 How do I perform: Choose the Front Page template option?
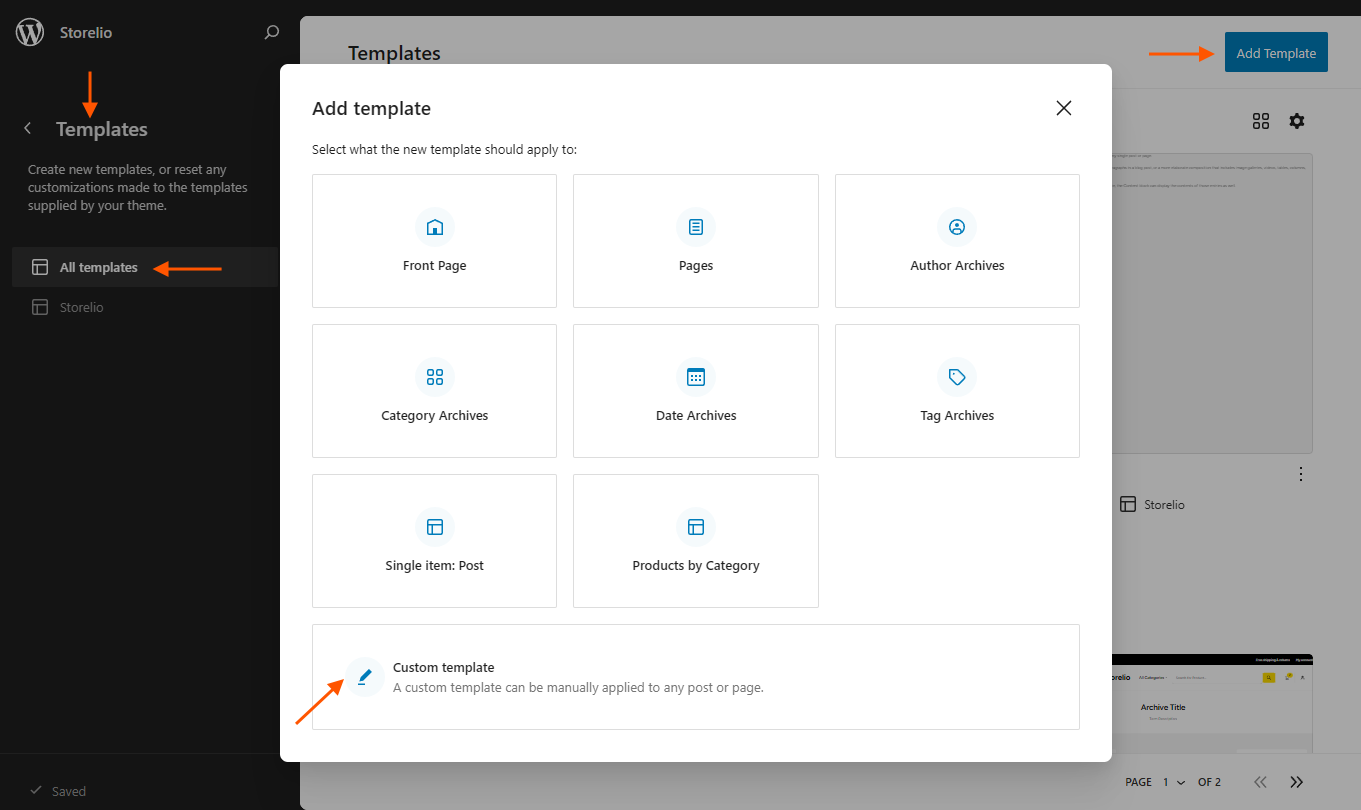coord(434,241)
